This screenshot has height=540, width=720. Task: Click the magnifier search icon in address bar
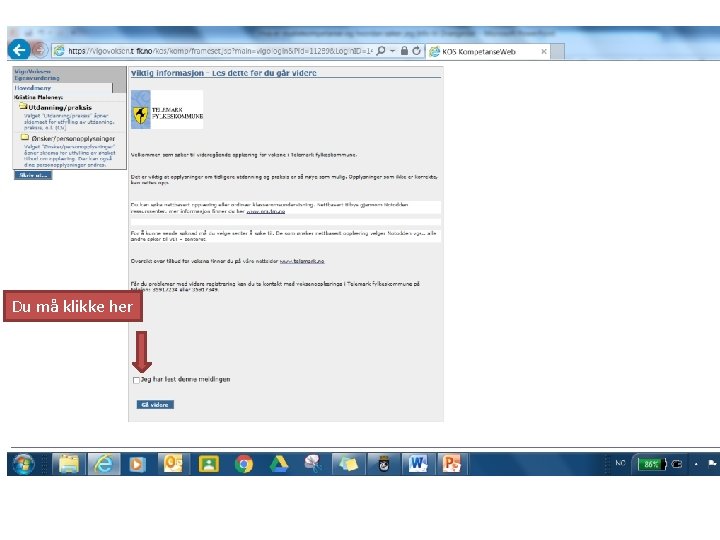[x=381, y=51]
